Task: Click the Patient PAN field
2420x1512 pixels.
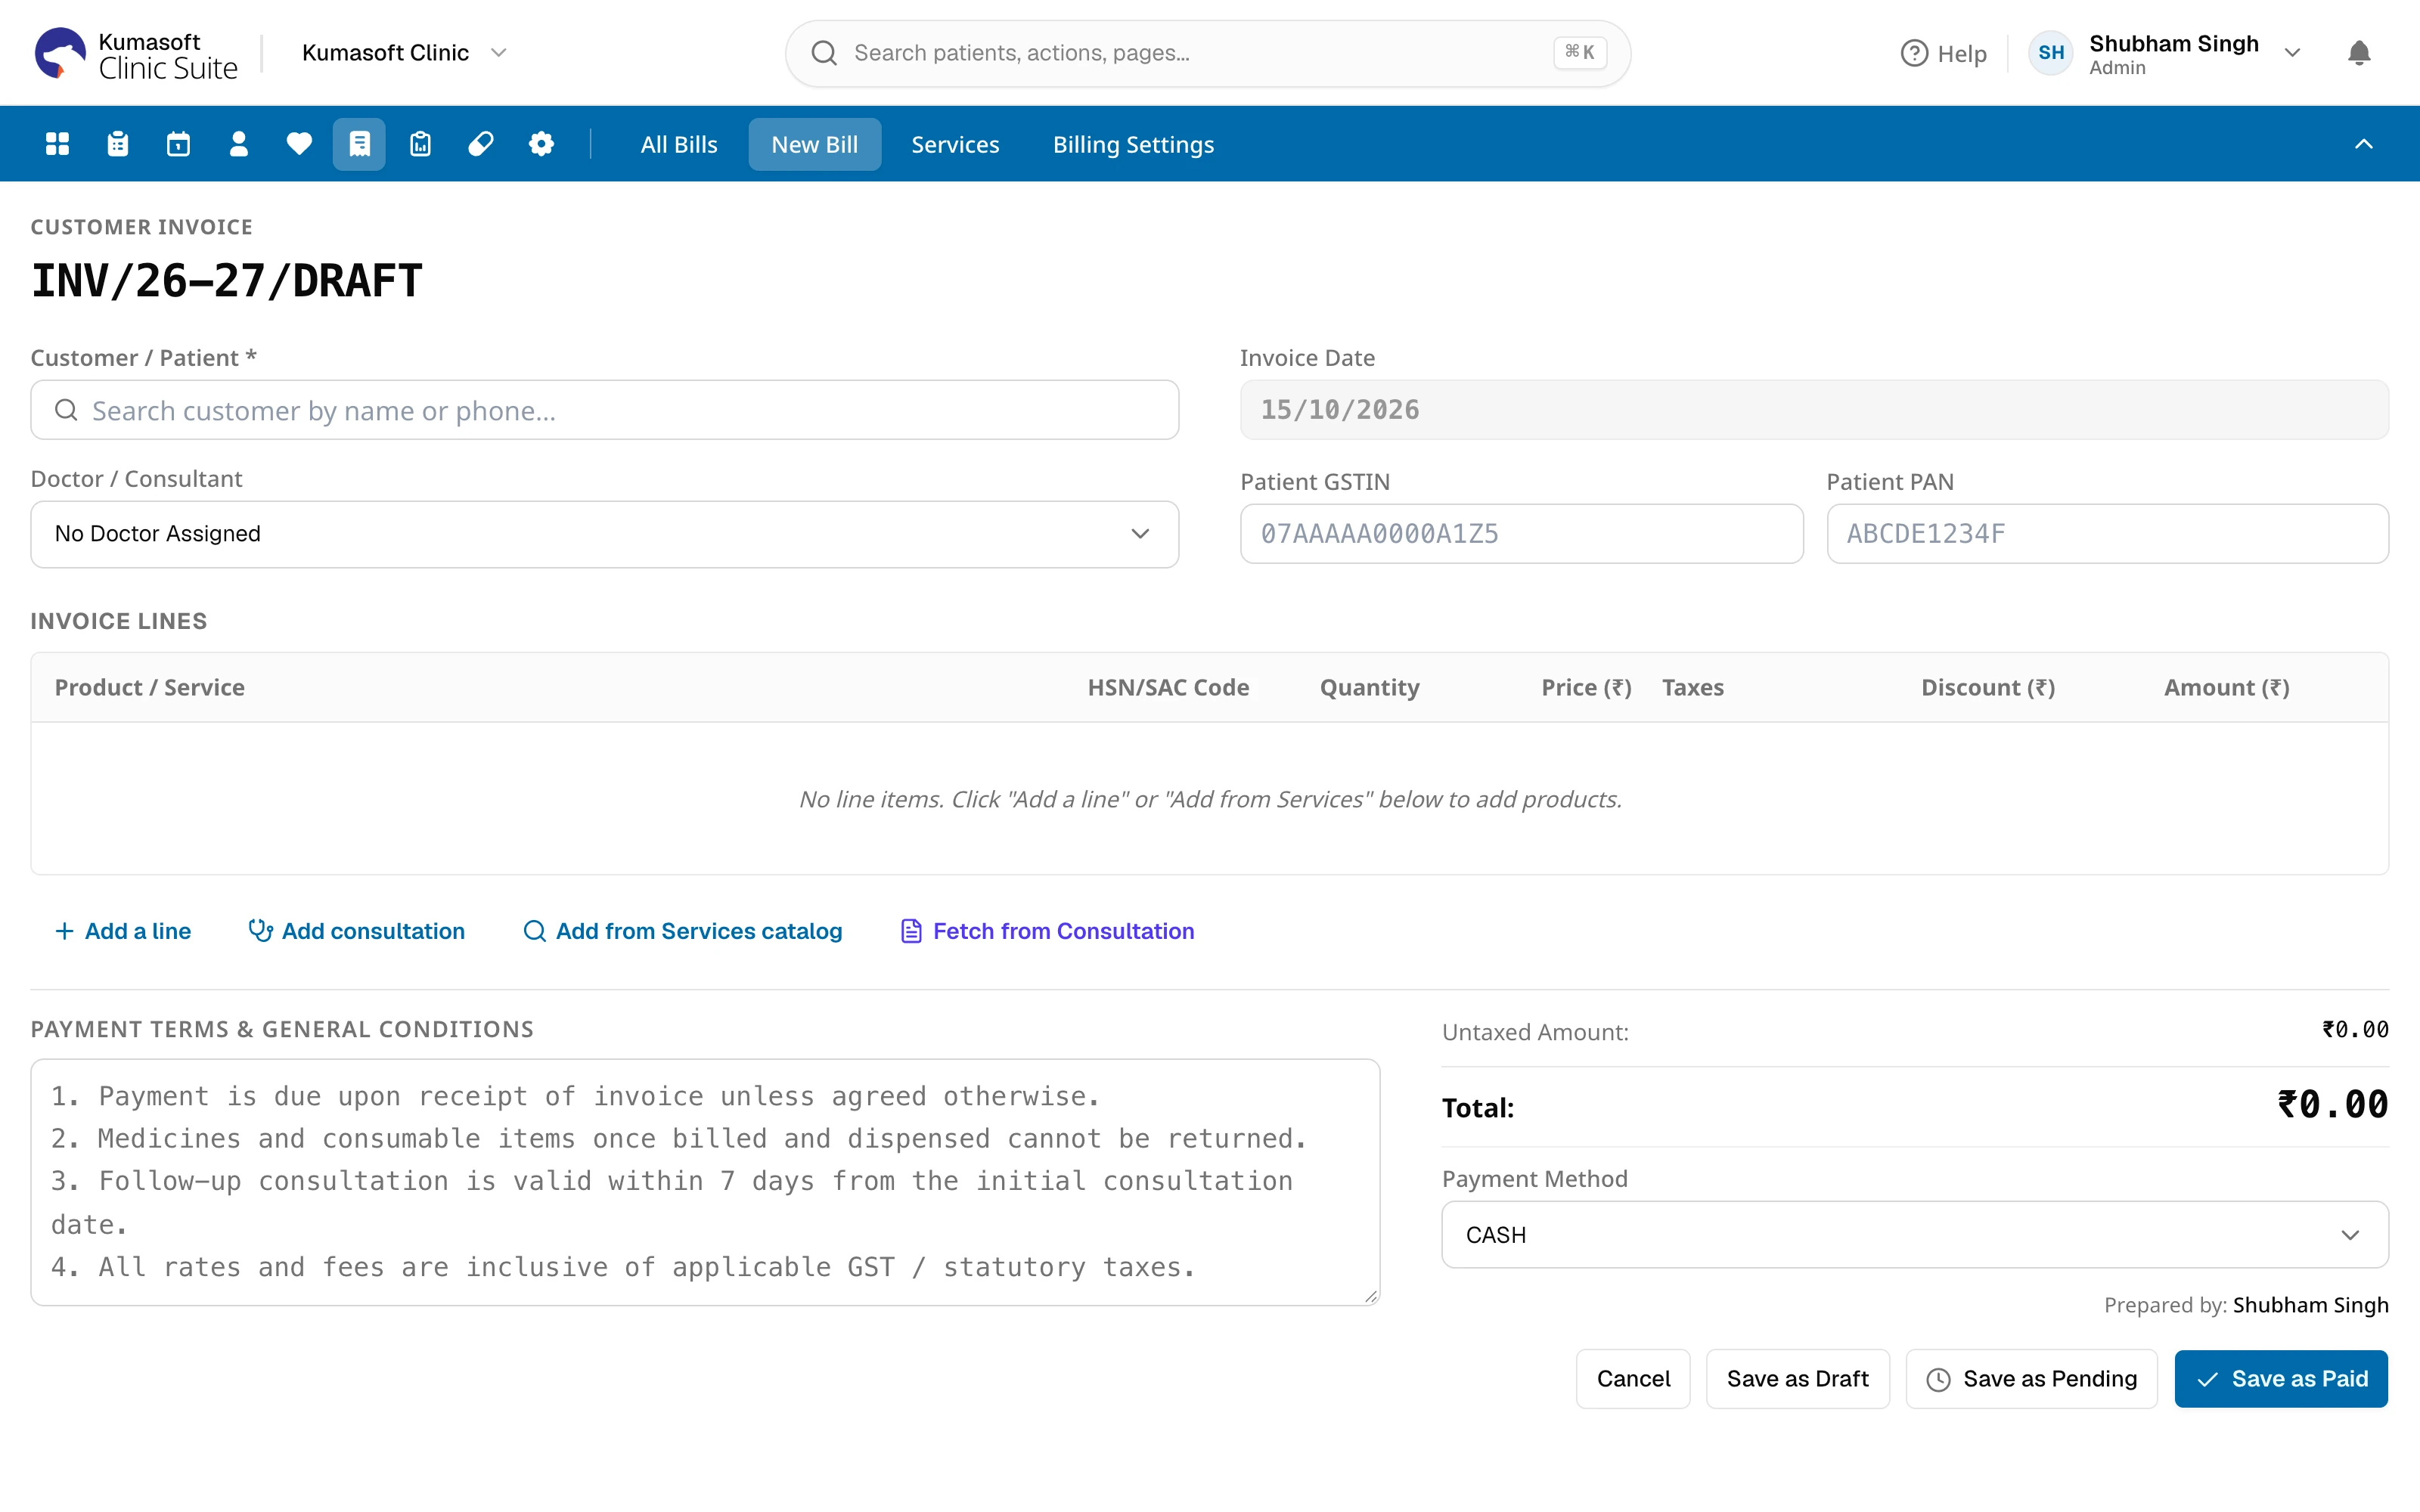Action: [2107, 534]
